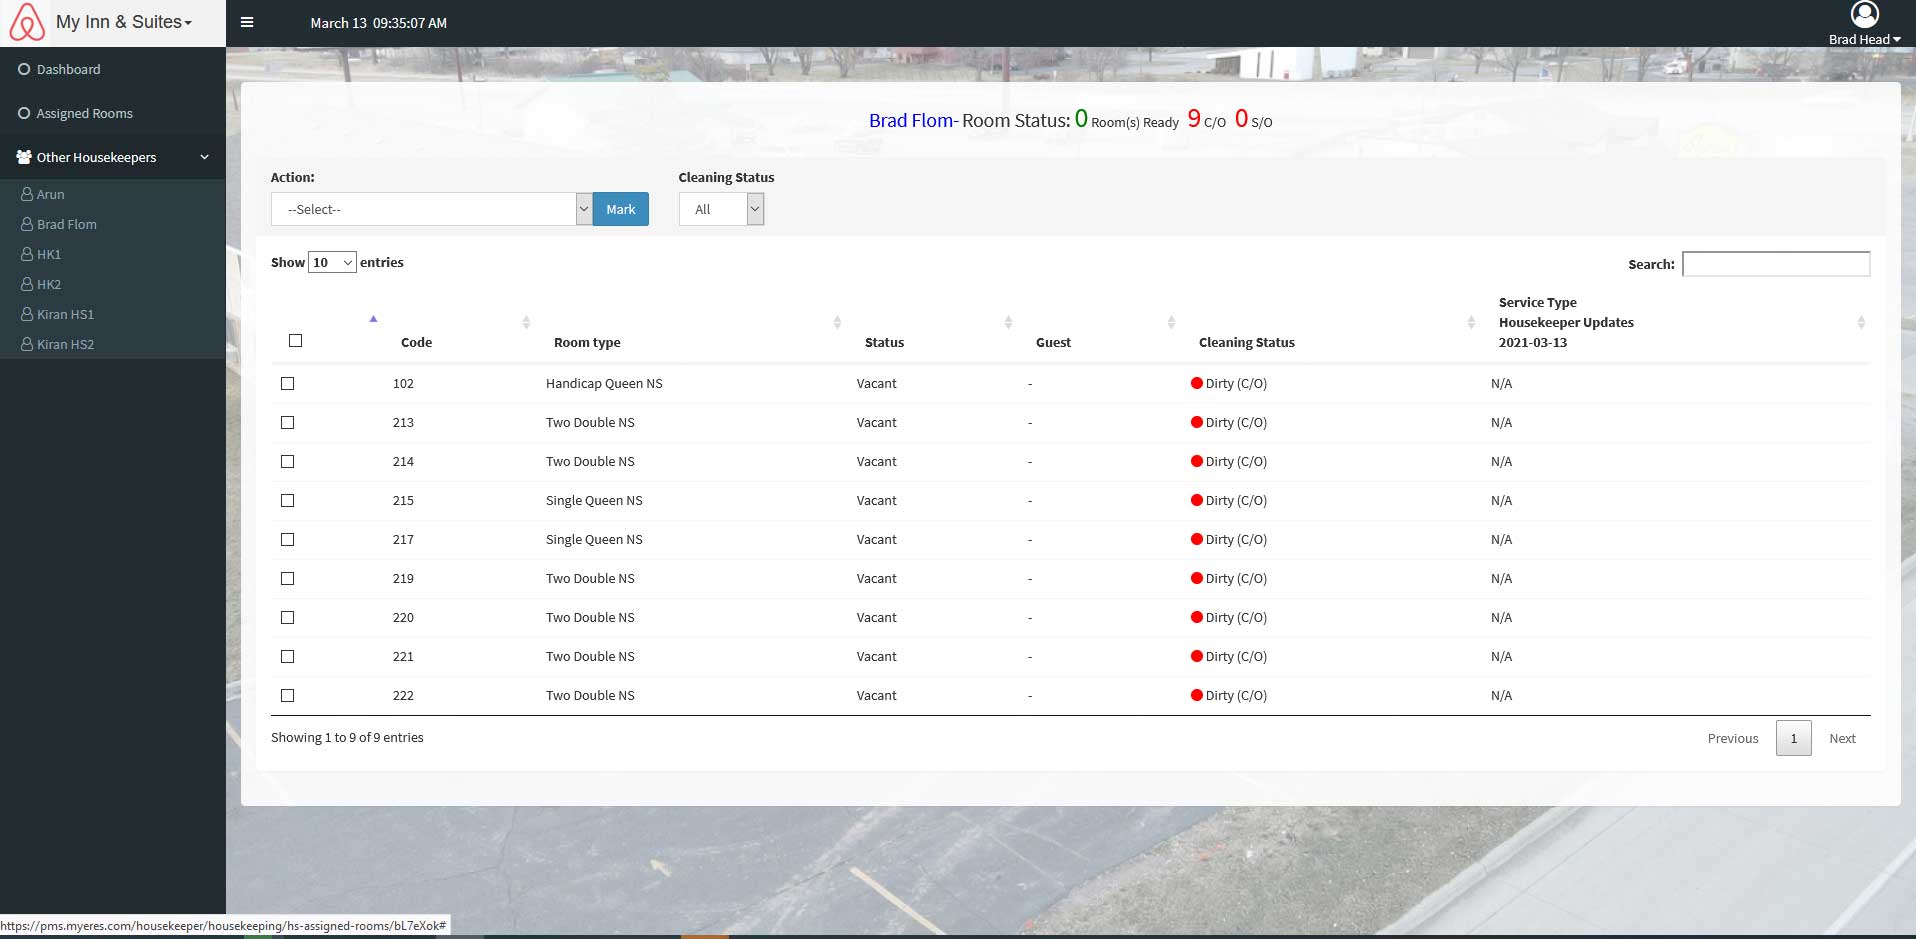Go to Dashboard in sidebar
The image size is (1916, 939).
pyautogui.click(x=68, y=69)
